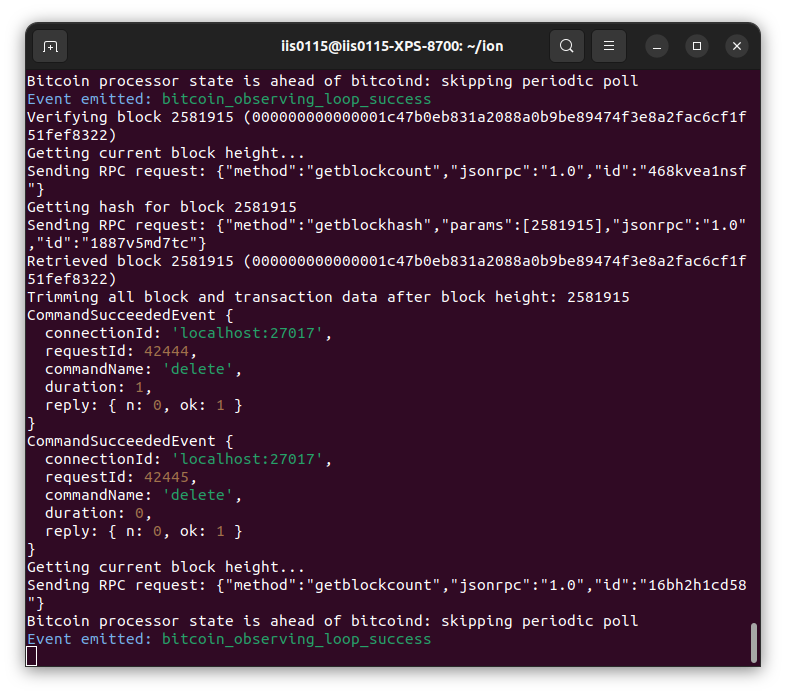
Task: Maximize the terminal window
Action: (x=697, y=46)
